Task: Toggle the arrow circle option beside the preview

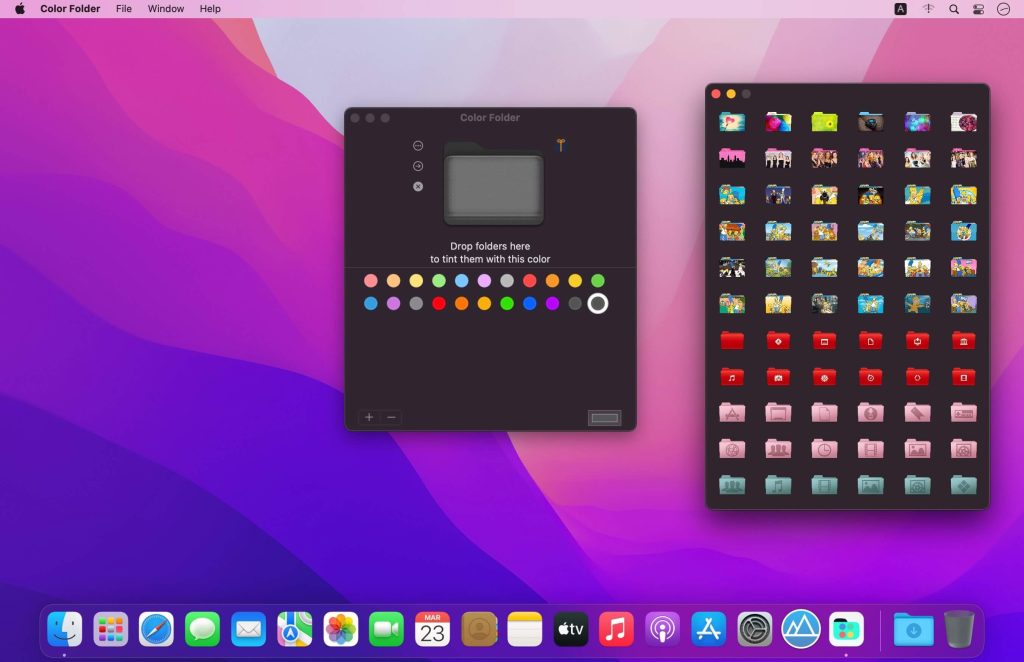Action: point(417,166)
